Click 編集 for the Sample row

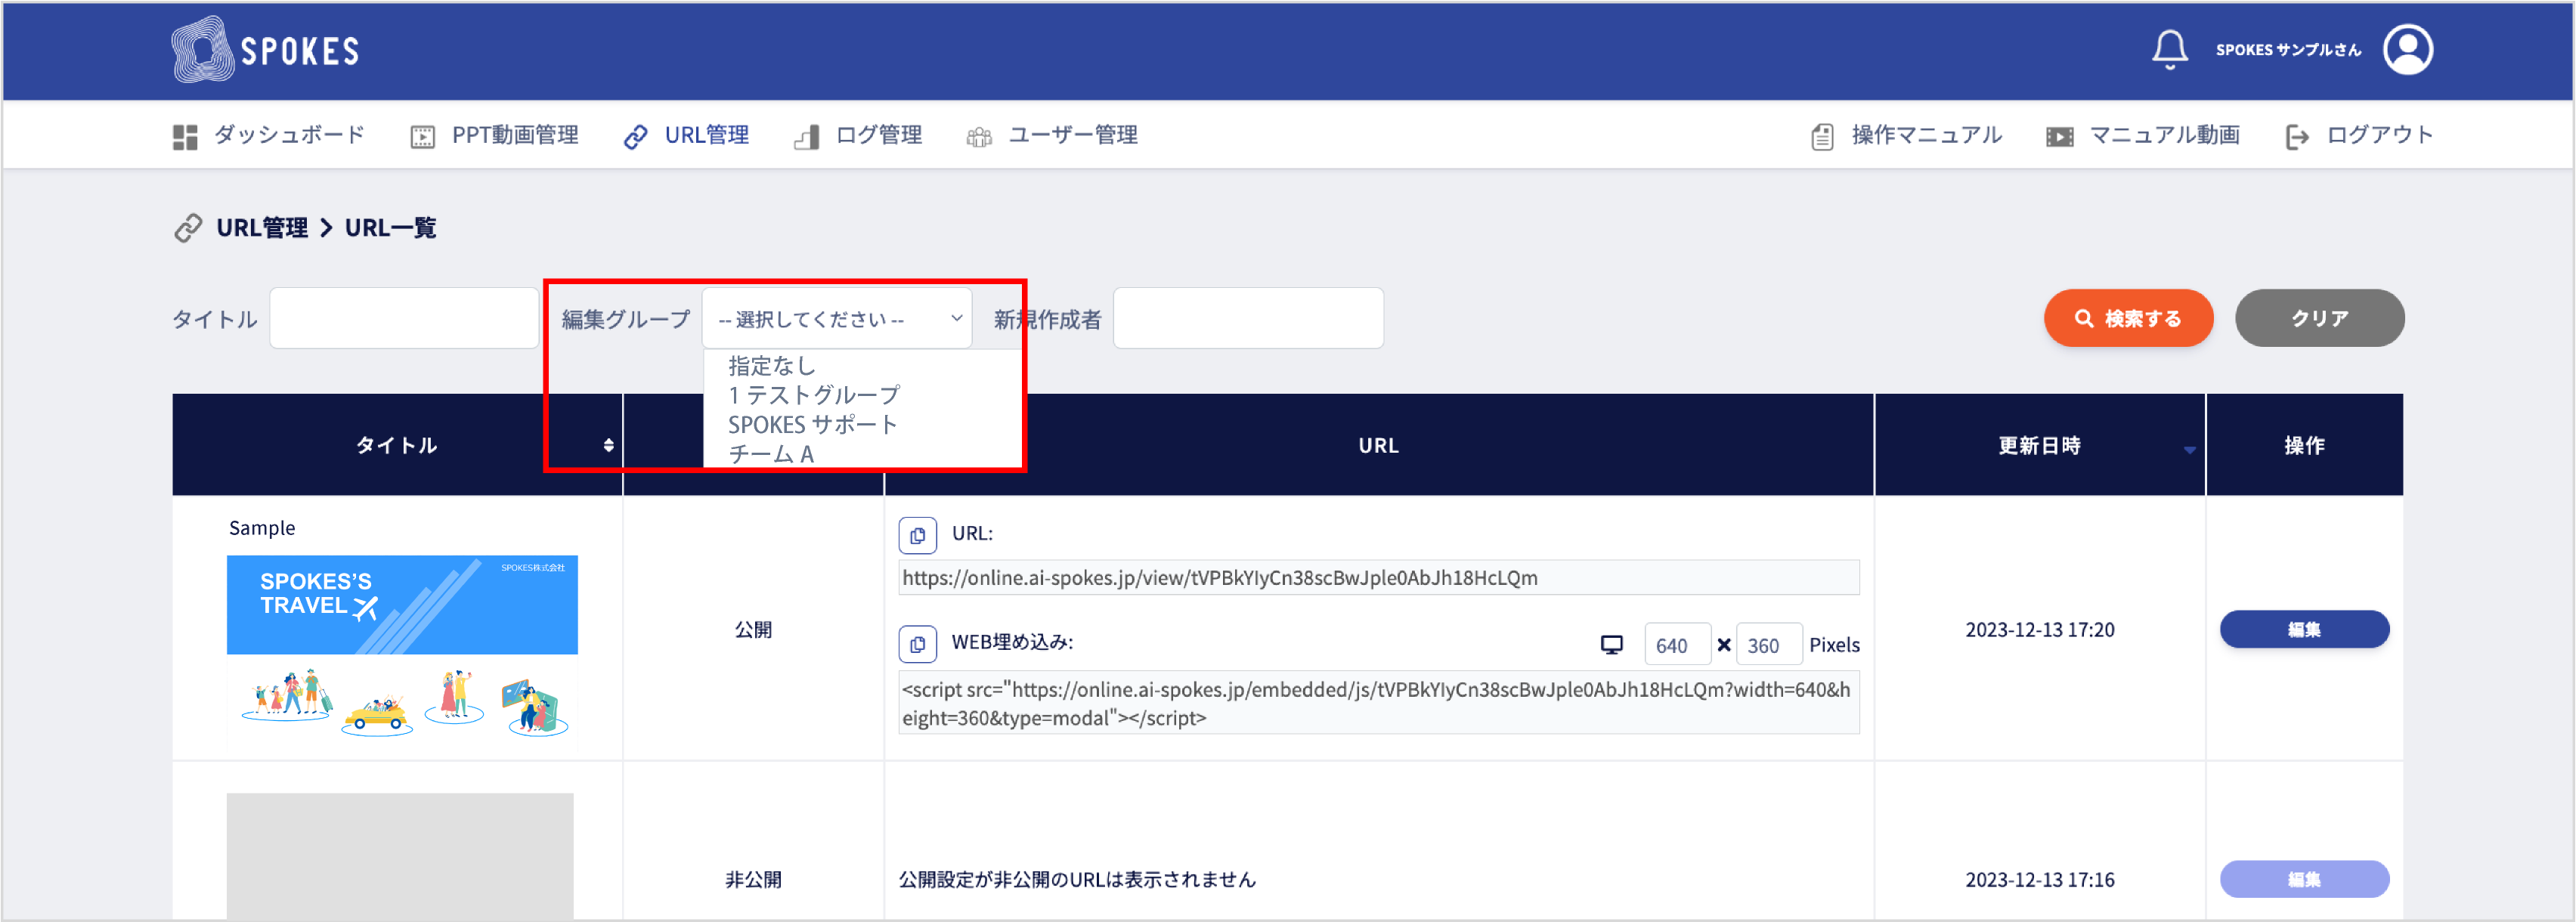[x=2304, y=629]
